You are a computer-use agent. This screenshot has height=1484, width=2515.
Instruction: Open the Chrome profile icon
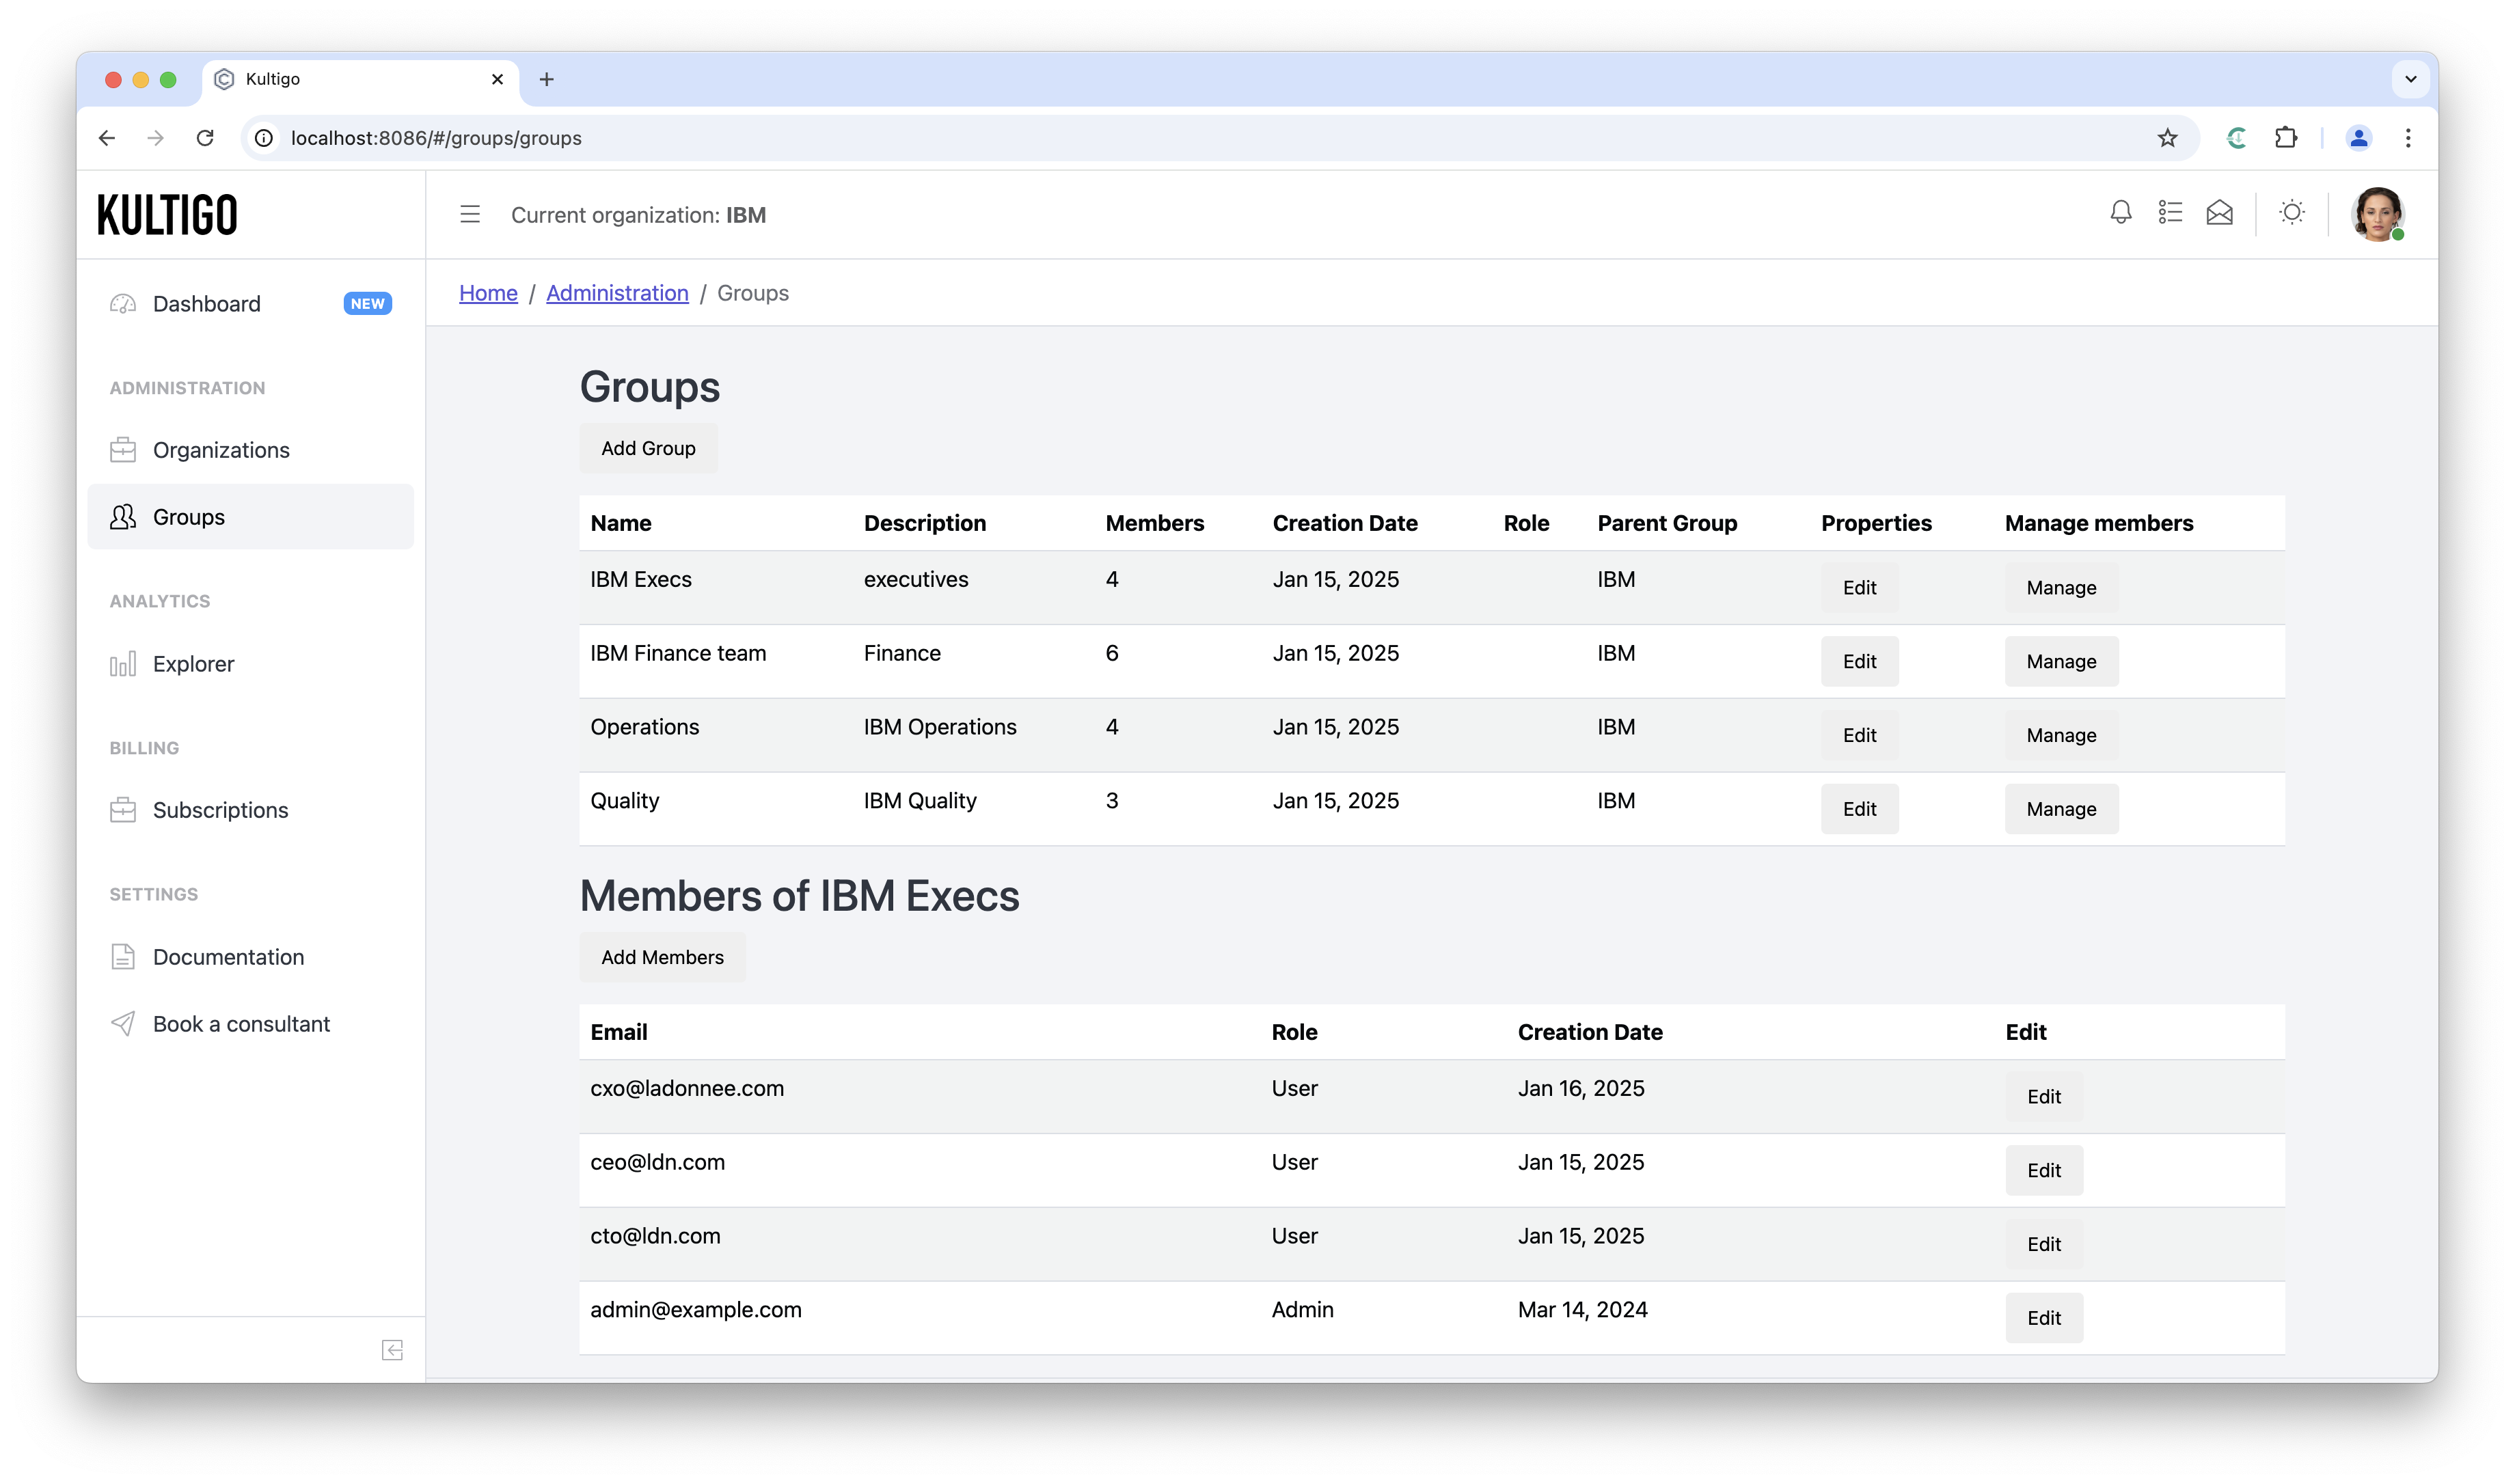(2358, 138)
